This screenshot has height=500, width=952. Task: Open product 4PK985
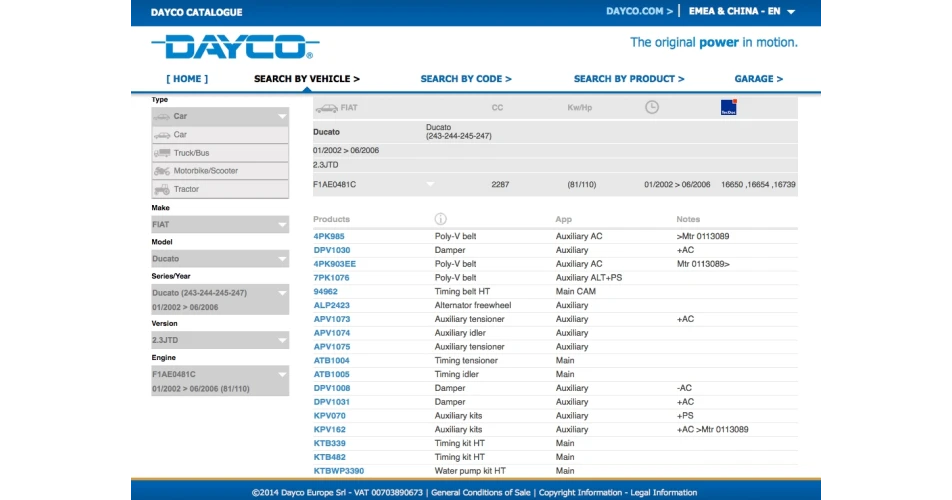(x=329, y=236)
